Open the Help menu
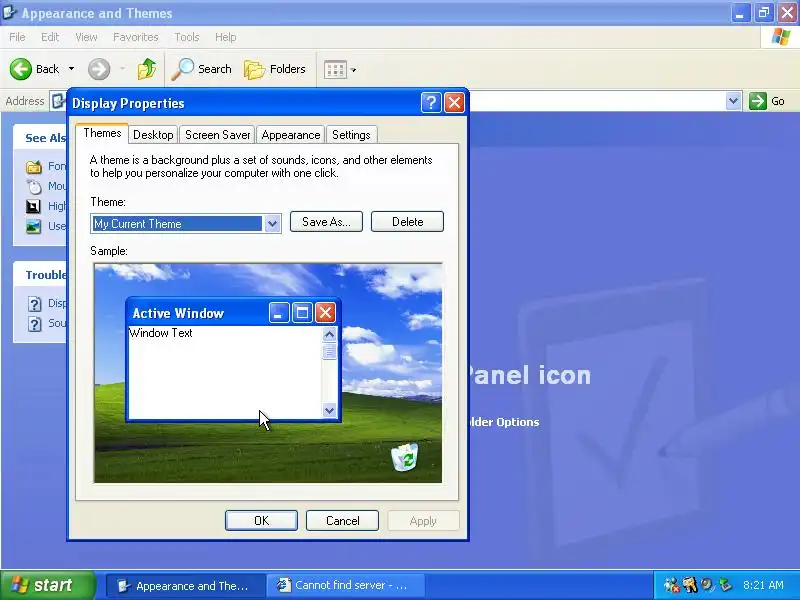Viewport: 800px width, 600px height. [225, 37]
